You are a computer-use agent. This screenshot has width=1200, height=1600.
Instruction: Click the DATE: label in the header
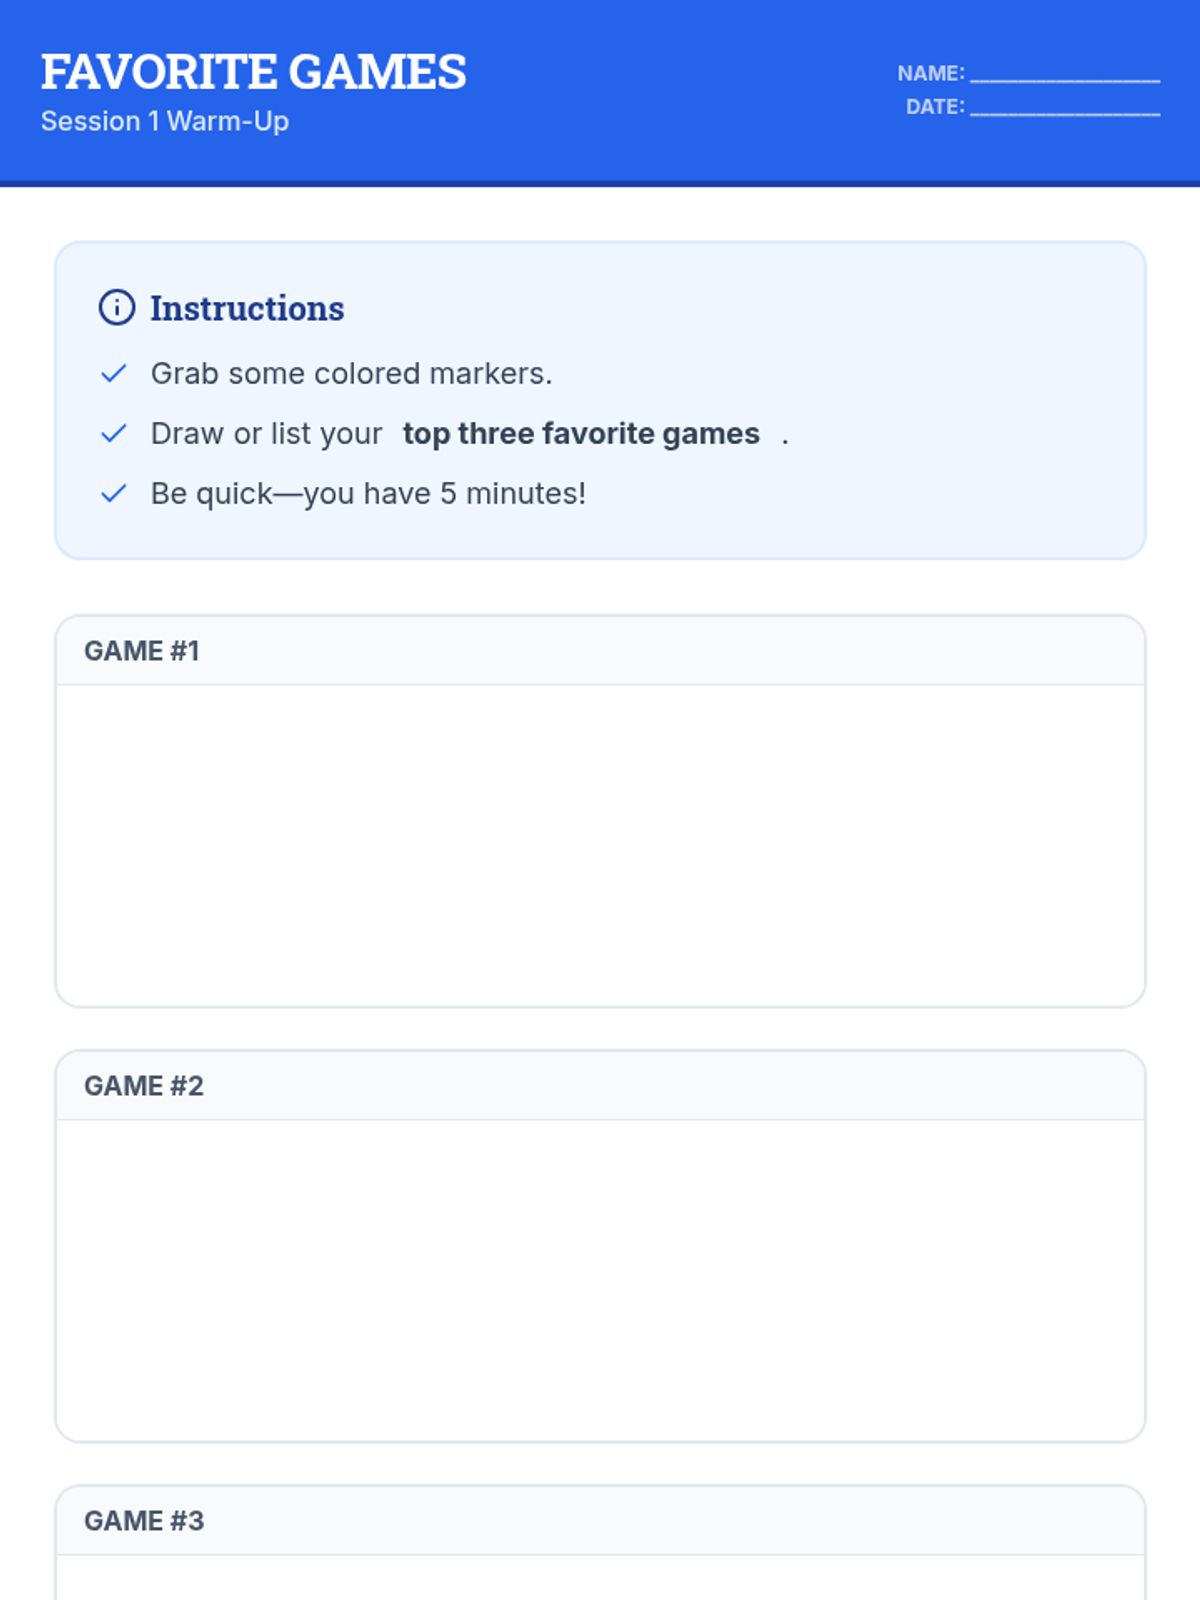pyautogui.click(x=935, y=107)
